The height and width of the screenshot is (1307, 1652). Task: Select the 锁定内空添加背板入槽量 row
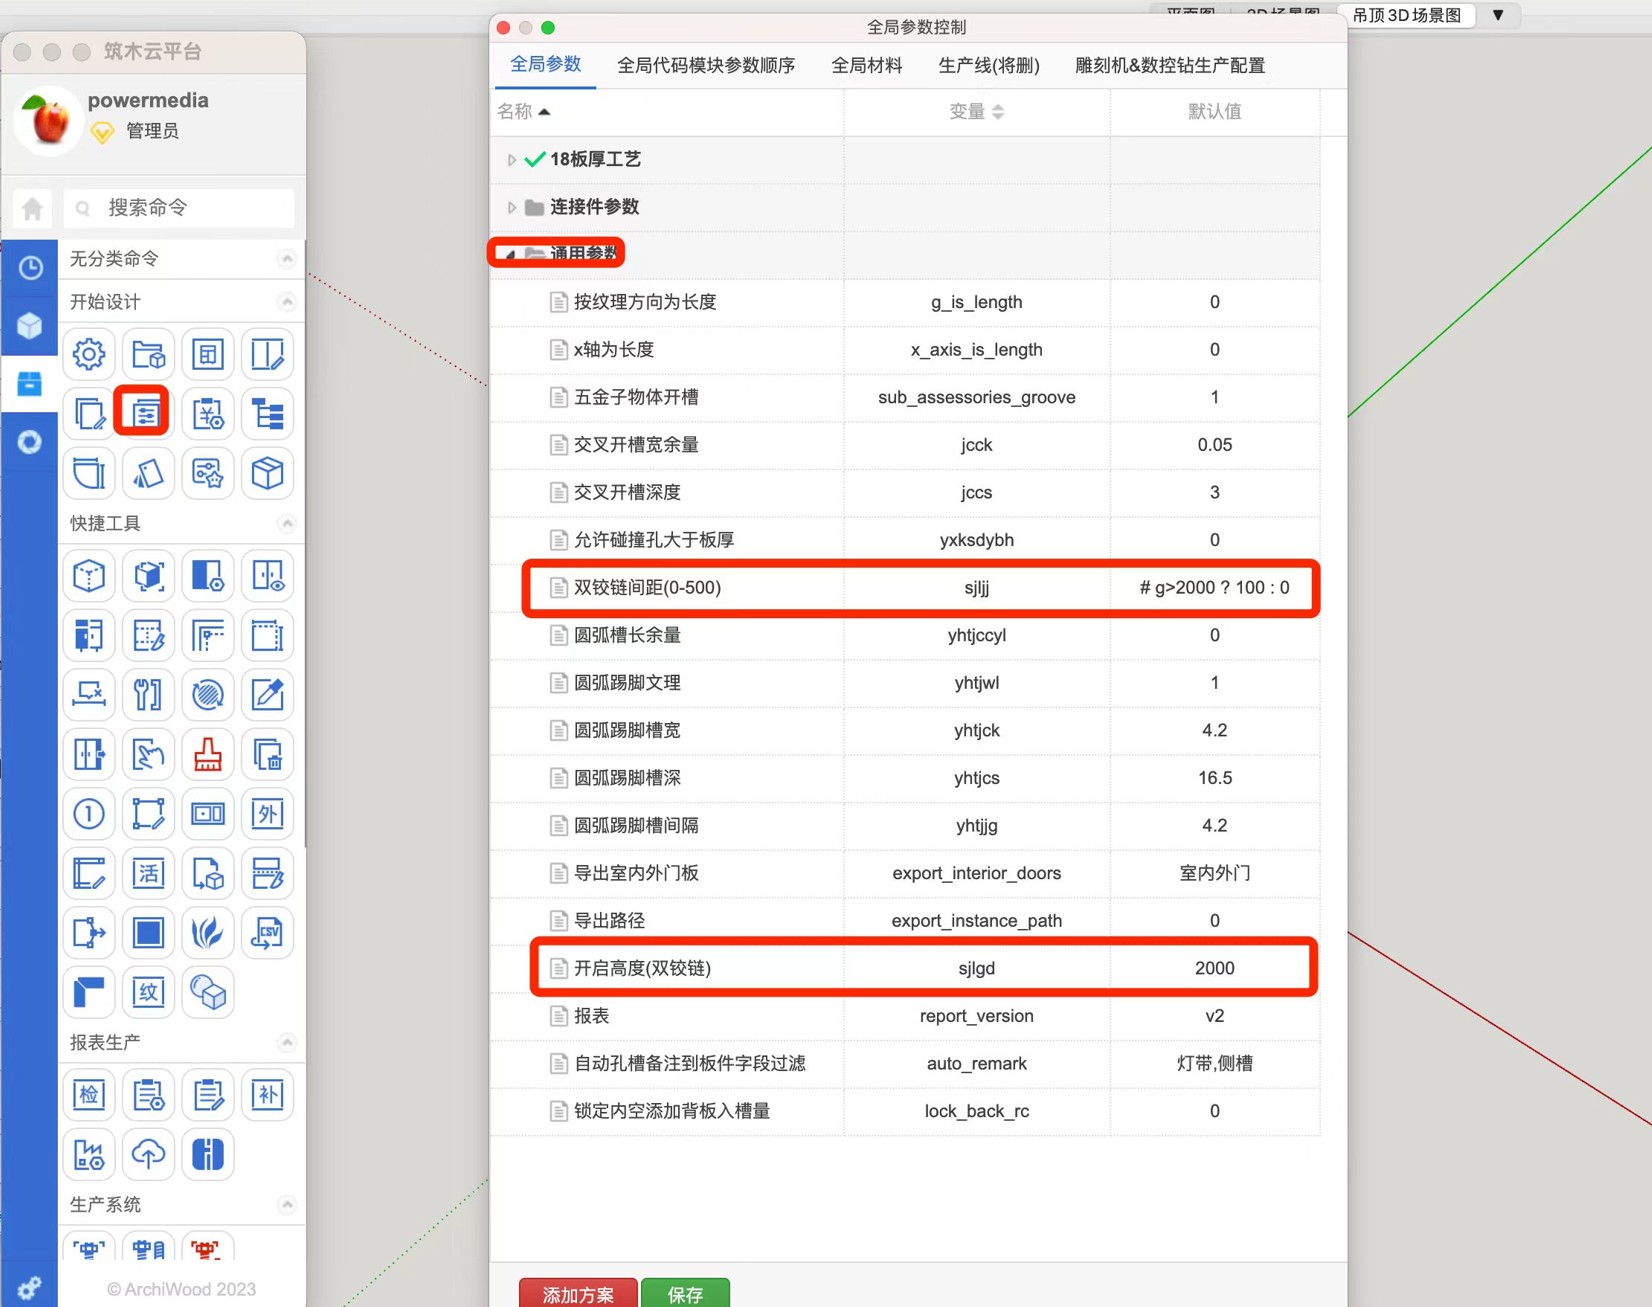905,1111
